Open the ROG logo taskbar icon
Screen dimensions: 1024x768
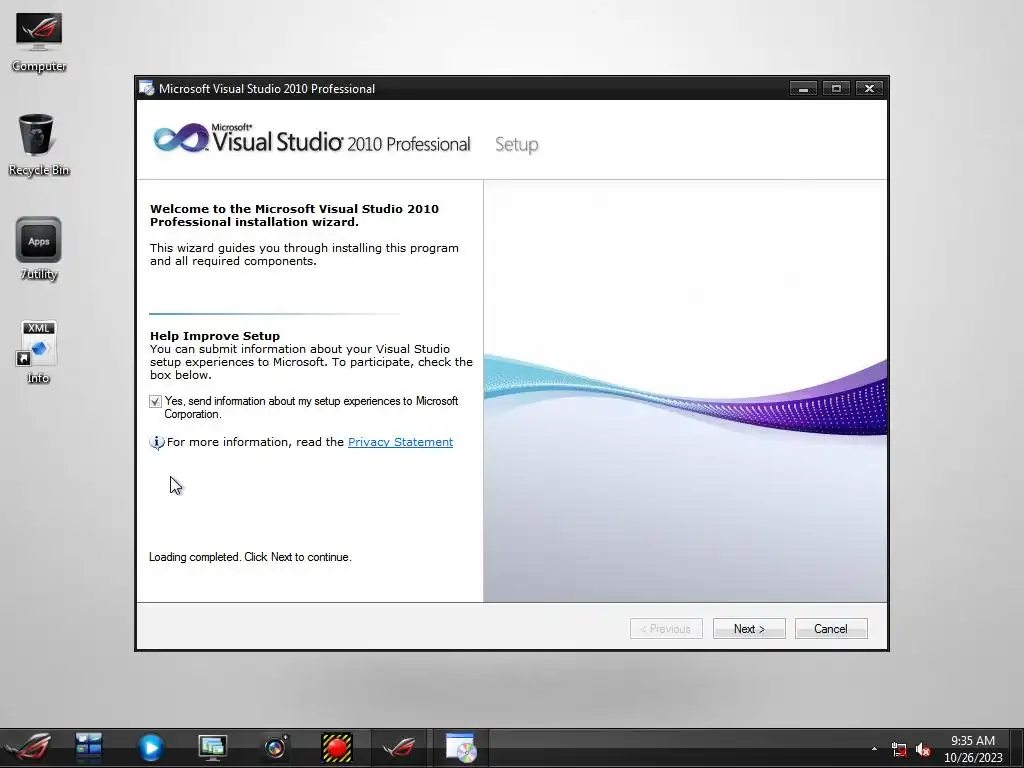pyautogui.click(x=398, y=748)
